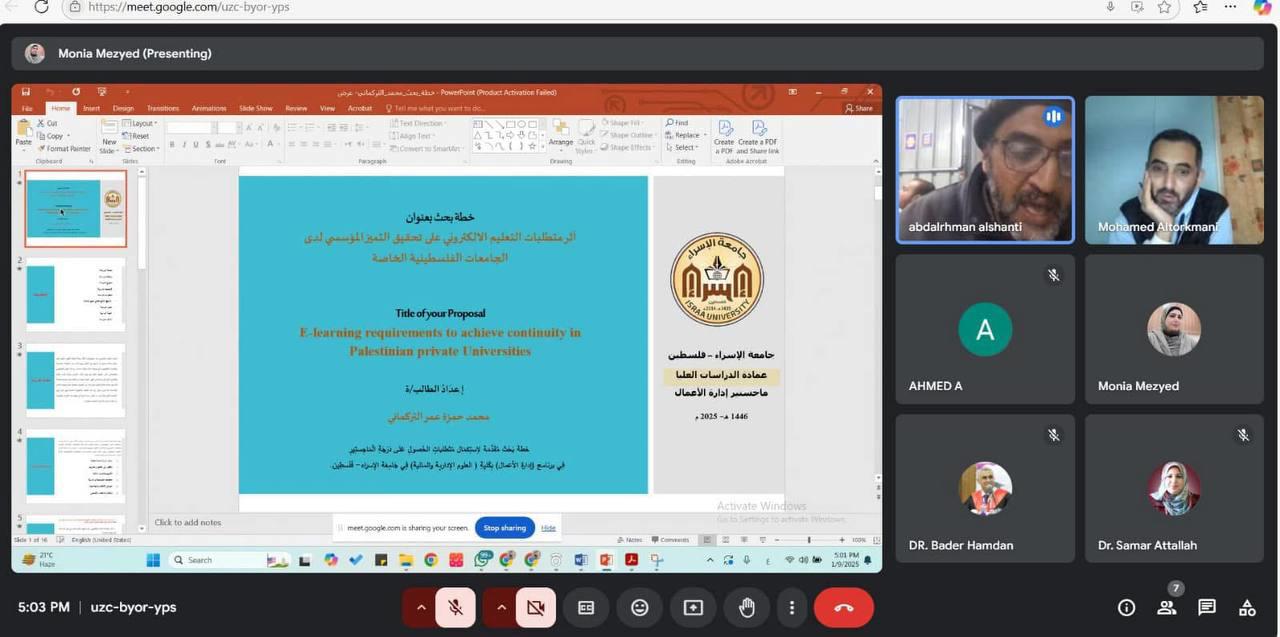The height and width of the screenshot is (637, 1280).
Task: Toggle Underline formatting in Font group
Action: coord(198,145)
